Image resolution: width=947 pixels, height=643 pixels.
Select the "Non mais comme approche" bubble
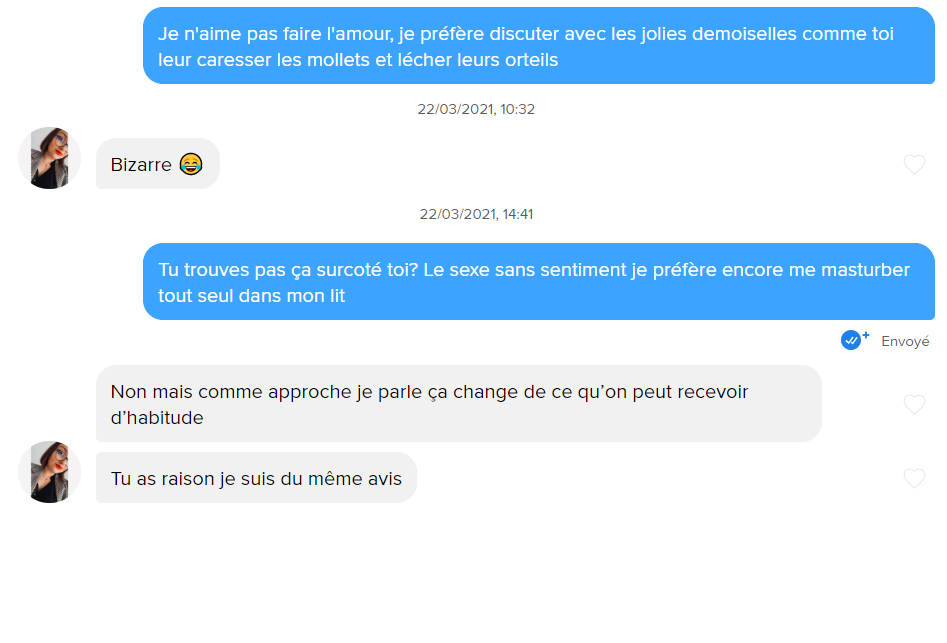click(x=459, y=403)
